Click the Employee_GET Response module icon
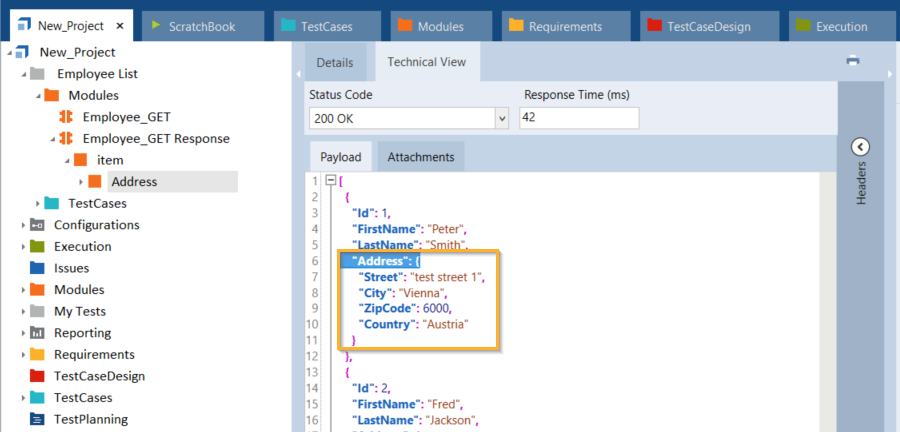The height and width of the screenshot is (432, 900). (67, 138)
